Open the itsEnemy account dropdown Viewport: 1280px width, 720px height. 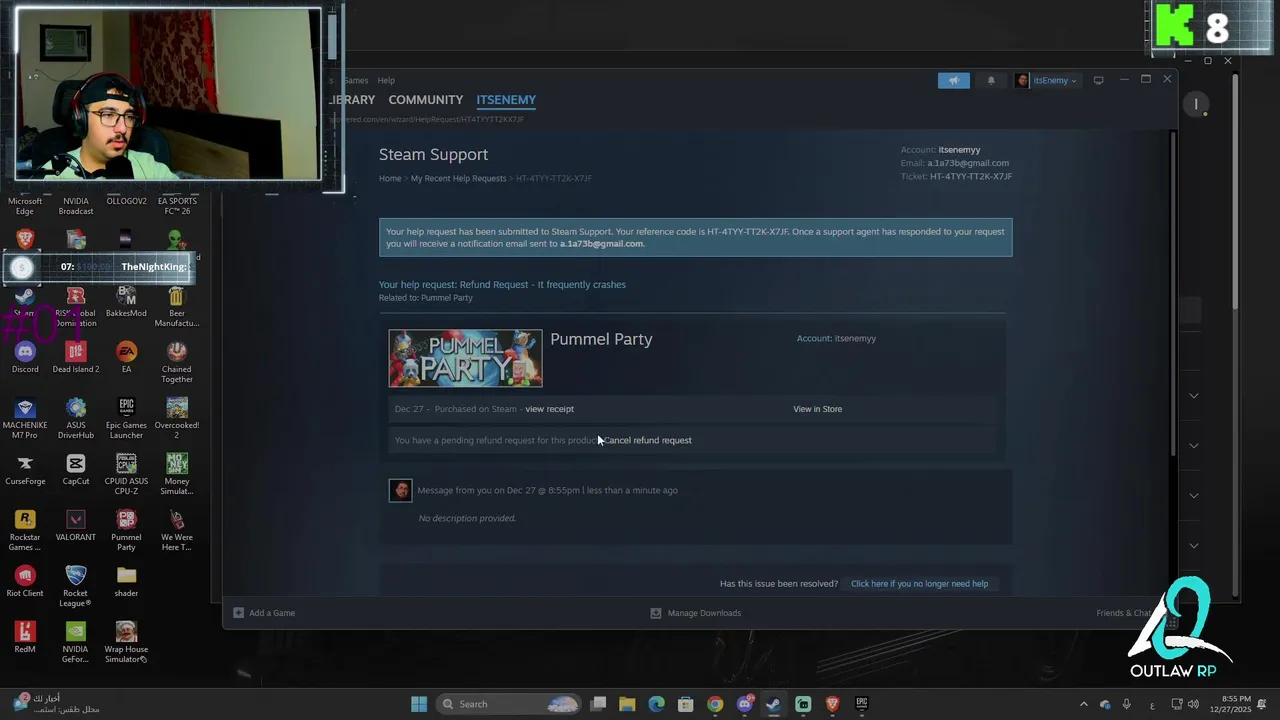click(1047, 80)
